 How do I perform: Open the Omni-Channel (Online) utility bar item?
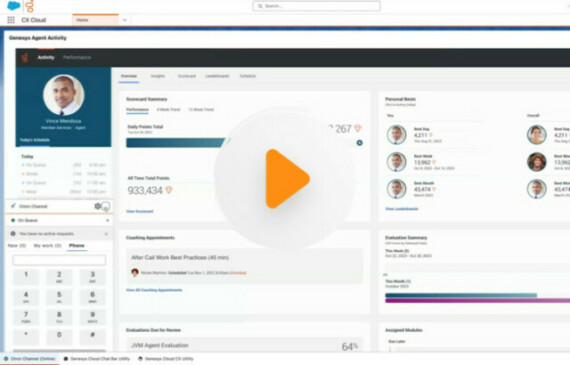[x=30, y=359]
